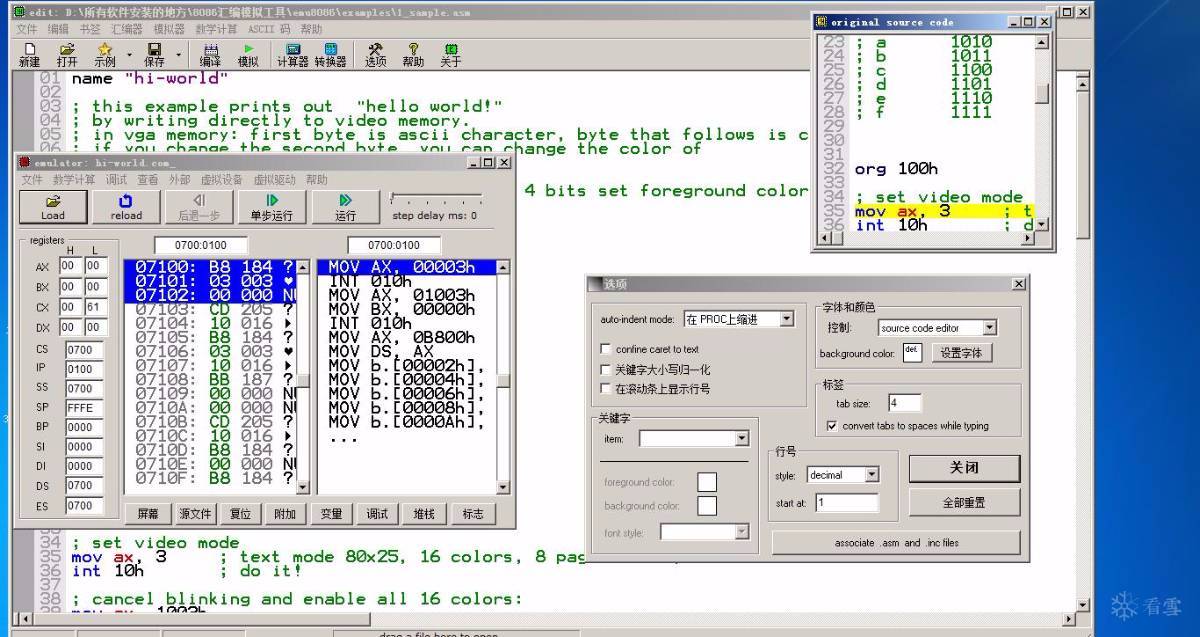Click the original source code window icon
The height and width of the screenshot is (637, 1200).
[x=821, y=21]
